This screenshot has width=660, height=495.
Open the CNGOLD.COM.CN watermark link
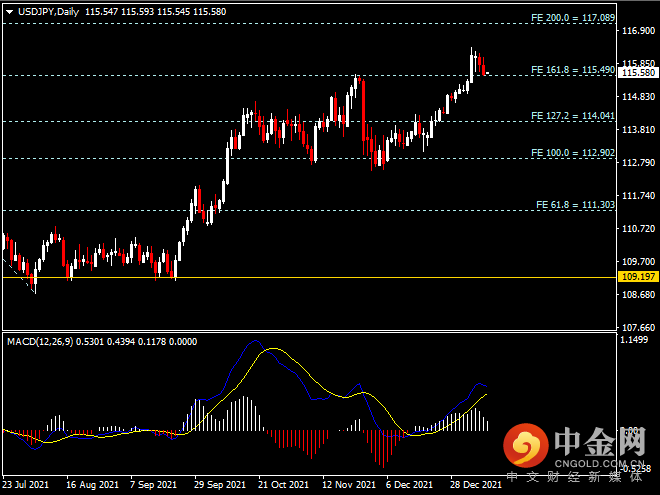(x=599, y=464)
